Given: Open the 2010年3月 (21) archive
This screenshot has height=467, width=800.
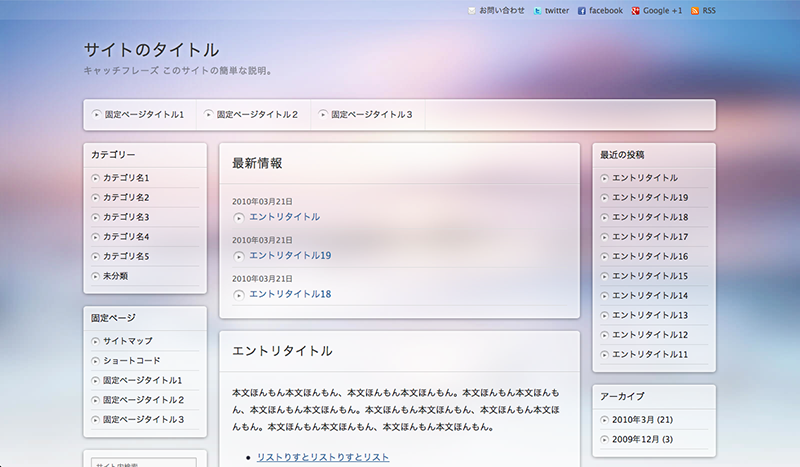Looking at the screenshot, I should (642, 420).
